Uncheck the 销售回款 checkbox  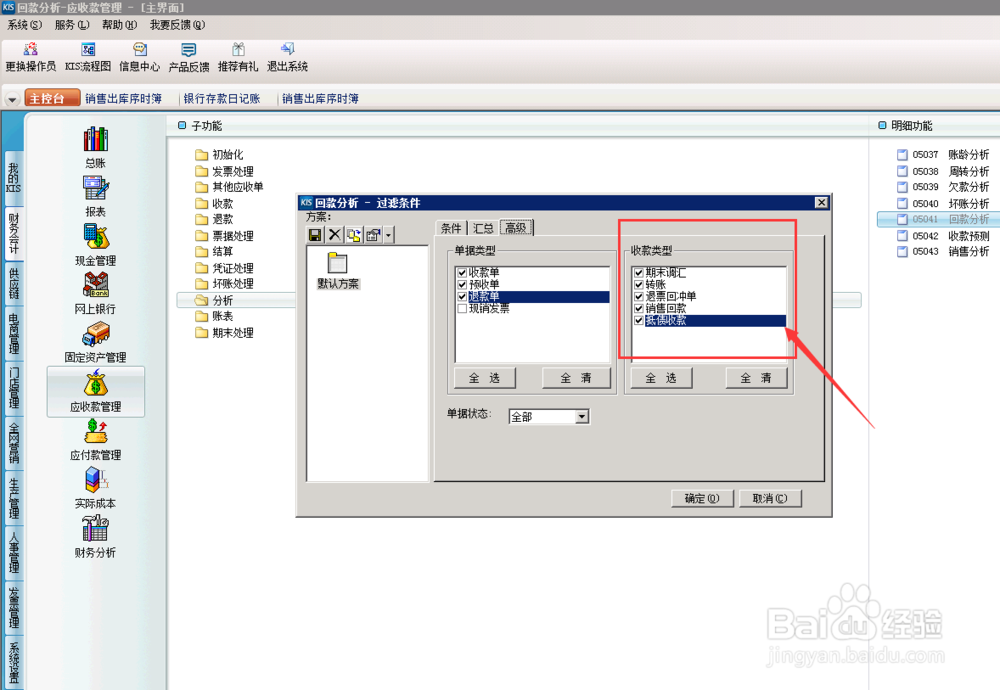[x=638, y=309]
